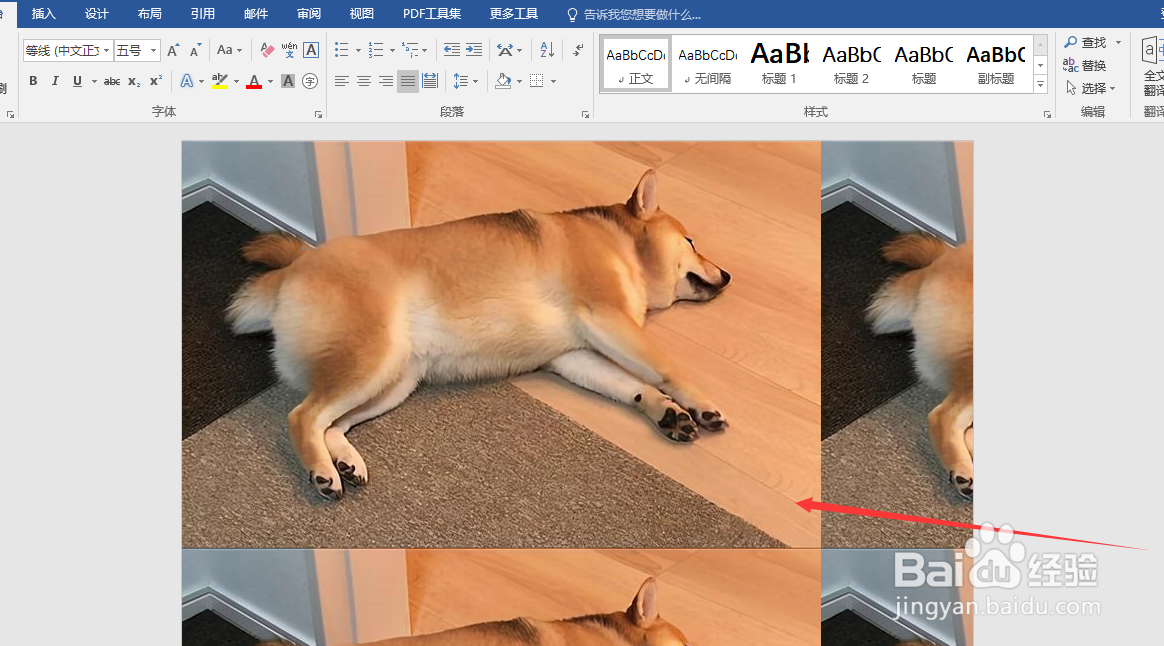
Task: Click the 替换 (Replace) button
Action: coord(1085,65)
